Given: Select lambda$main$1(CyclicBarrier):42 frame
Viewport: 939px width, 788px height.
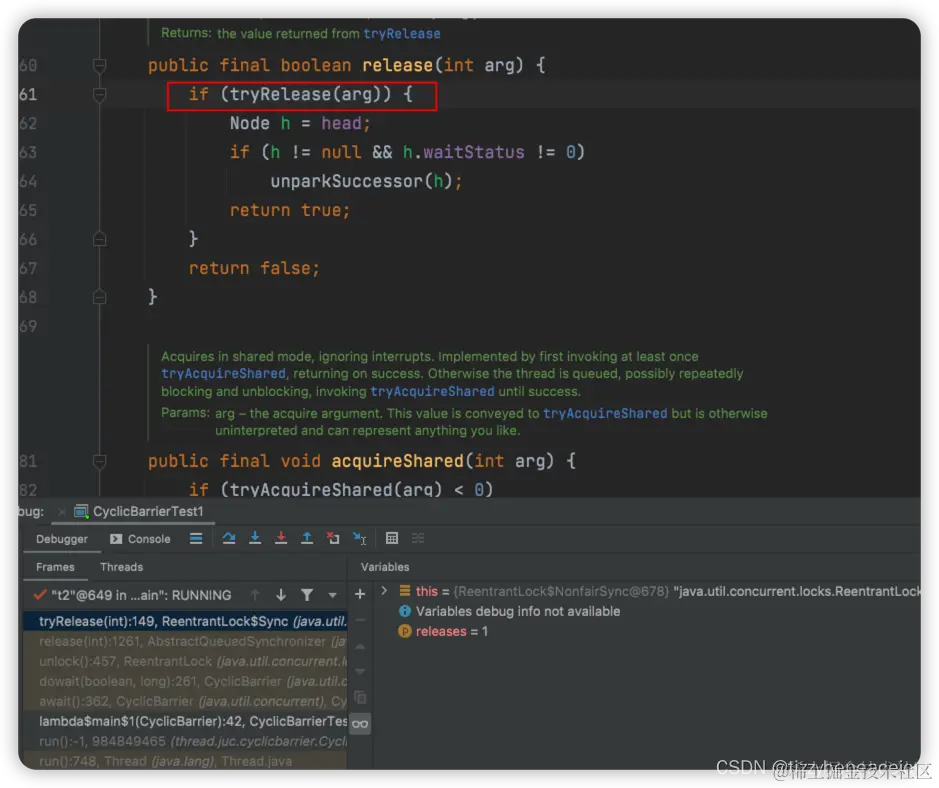Looking at the screenshot, I should 185,721.
